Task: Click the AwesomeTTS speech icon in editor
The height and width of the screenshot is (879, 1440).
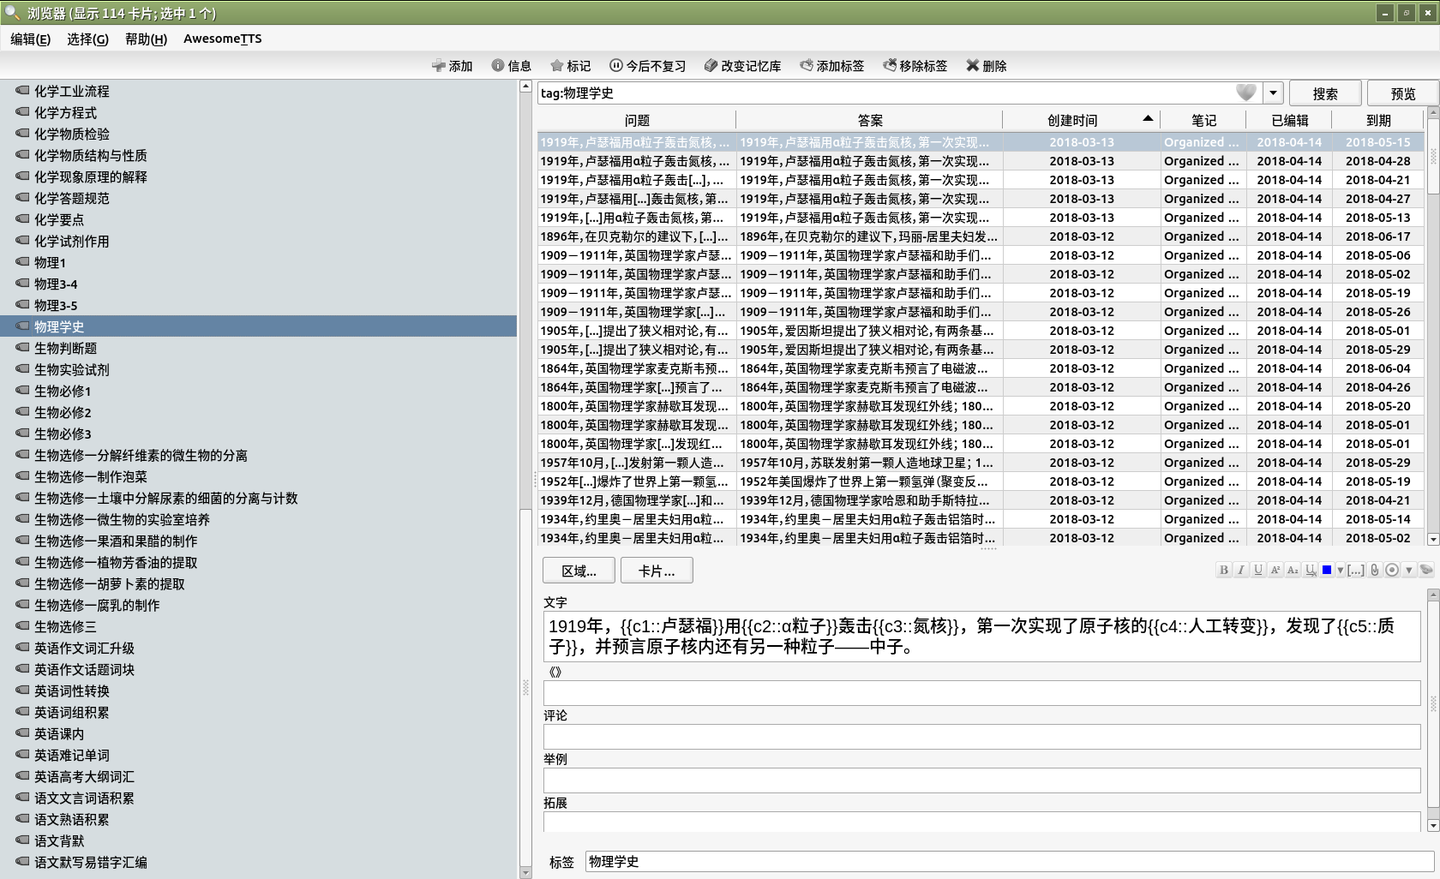Action: [1427, 570]
